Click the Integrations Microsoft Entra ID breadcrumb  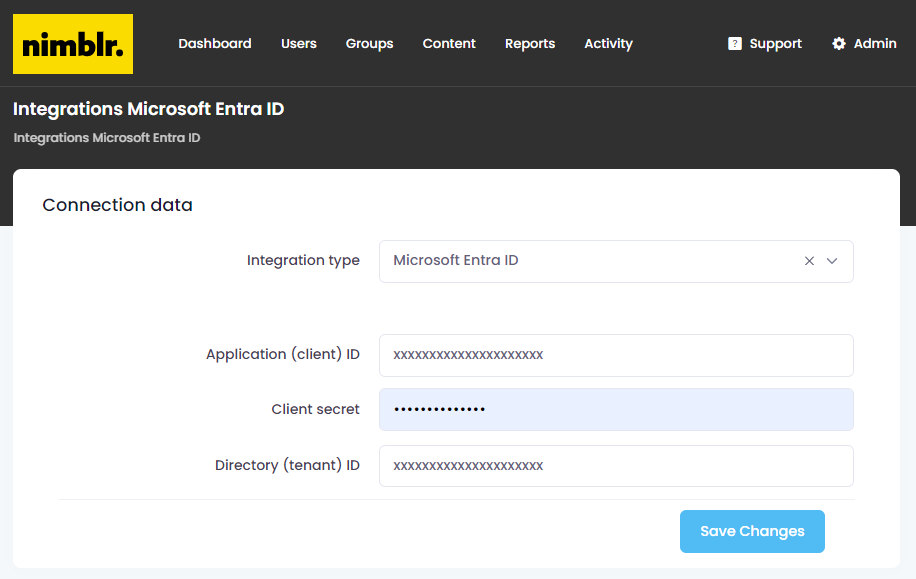tap(107, 138)
